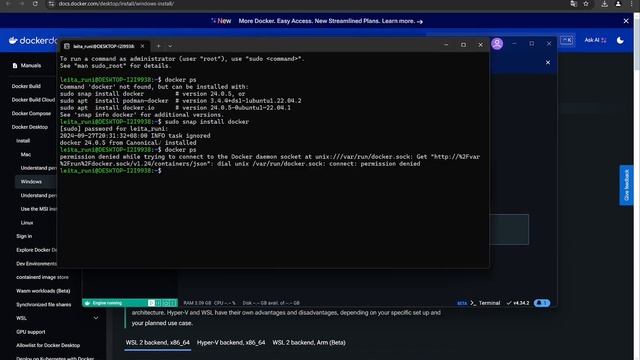Open Sign in sidebar entry
This screenshot has width=640, height=360.
pos(24,236)
